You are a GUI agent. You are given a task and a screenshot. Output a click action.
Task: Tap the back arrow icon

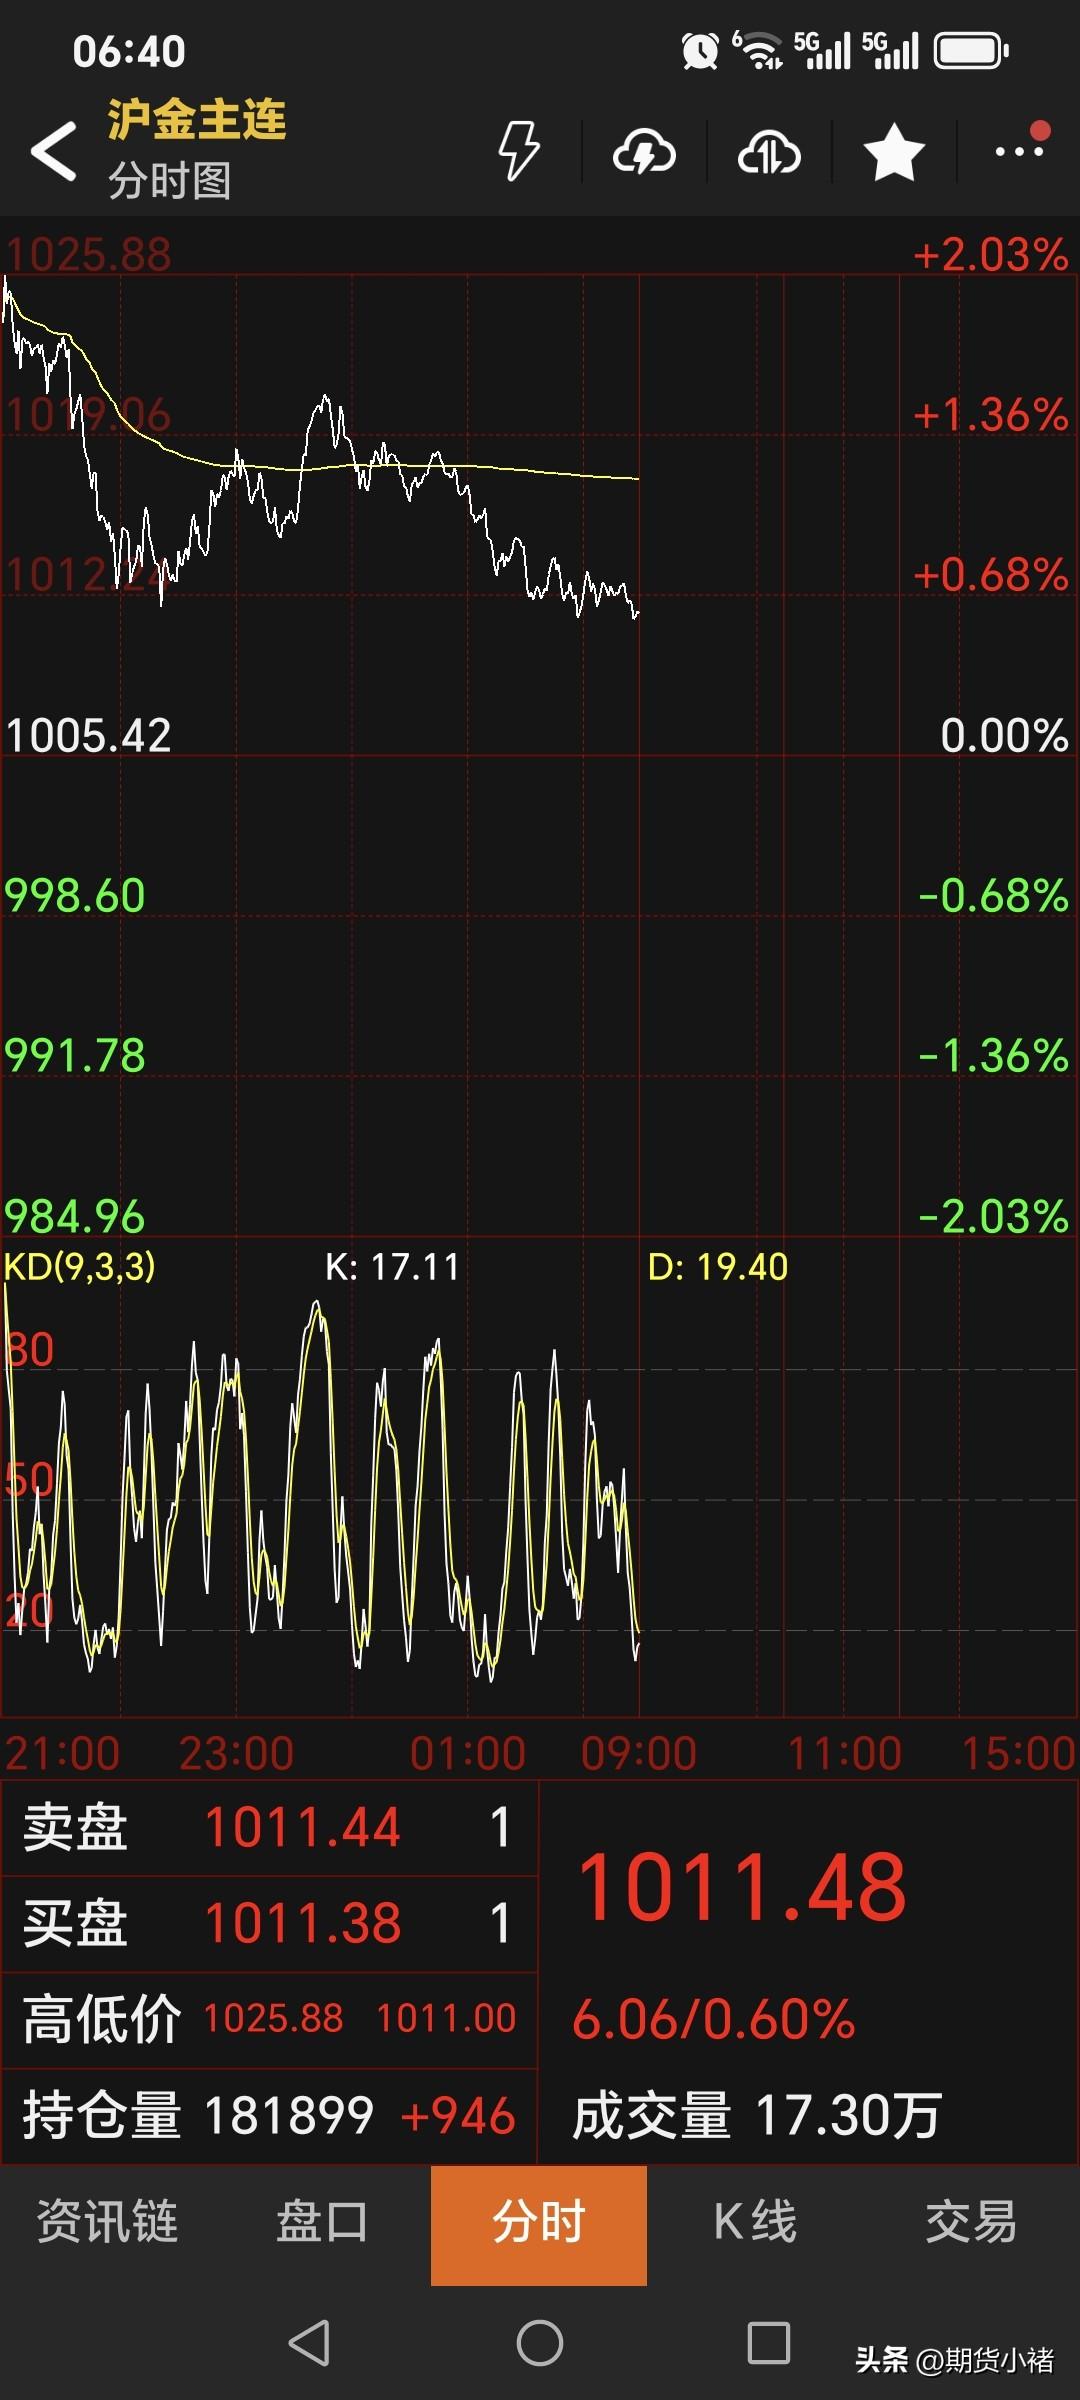(x=53, y=151)
